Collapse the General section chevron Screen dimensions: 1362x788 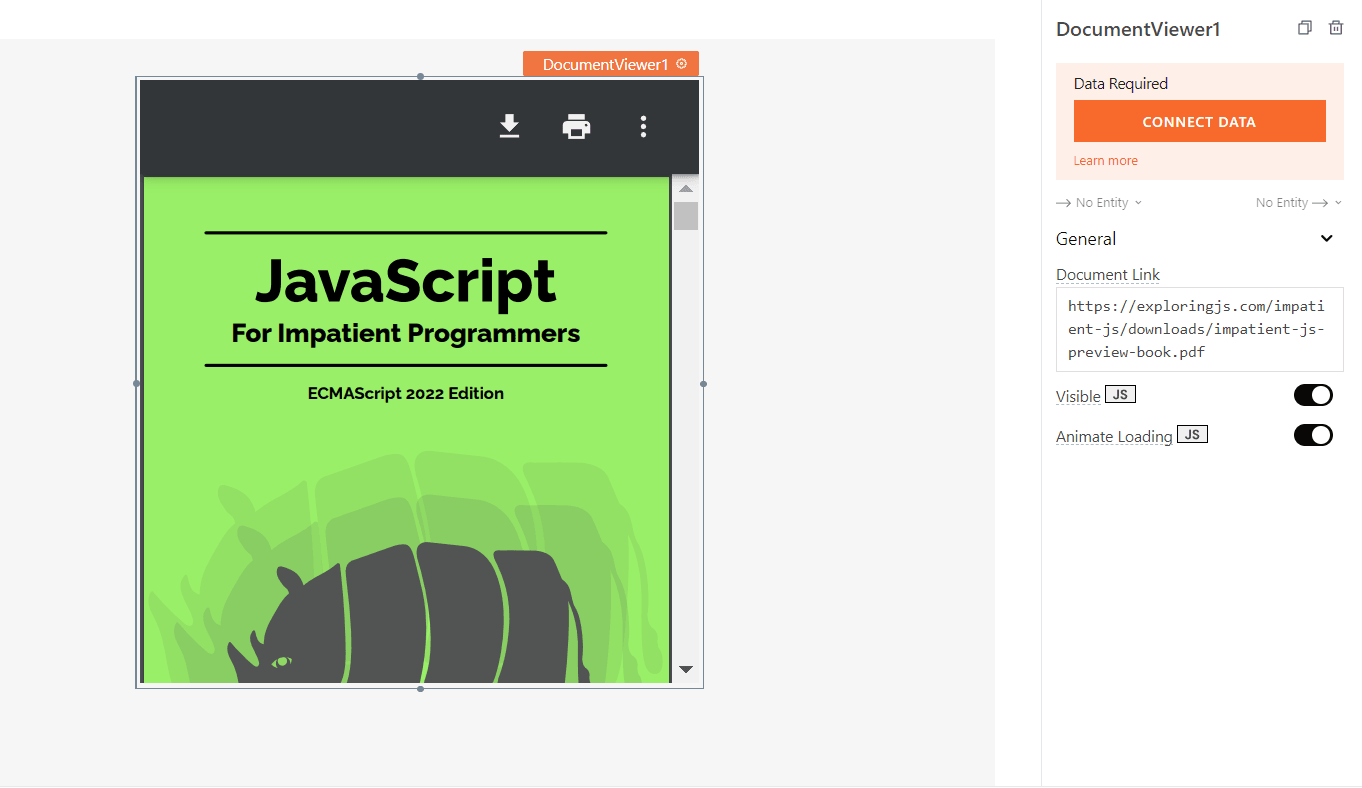pyautogui.click(x=1327, y=239)
